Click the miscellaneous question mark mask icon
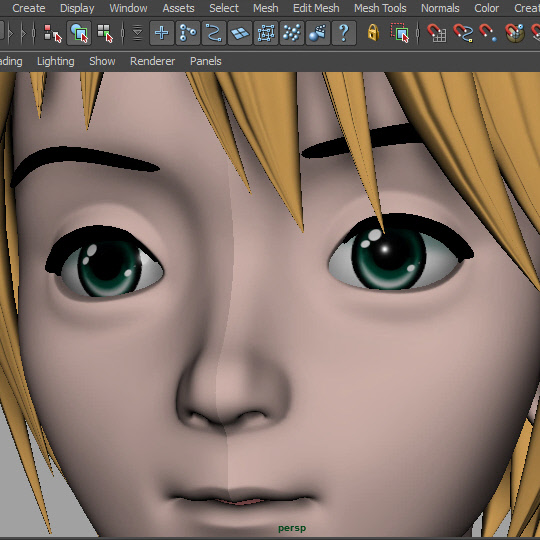Viewport: 540px width, 540px height. (x=344, y=33)
